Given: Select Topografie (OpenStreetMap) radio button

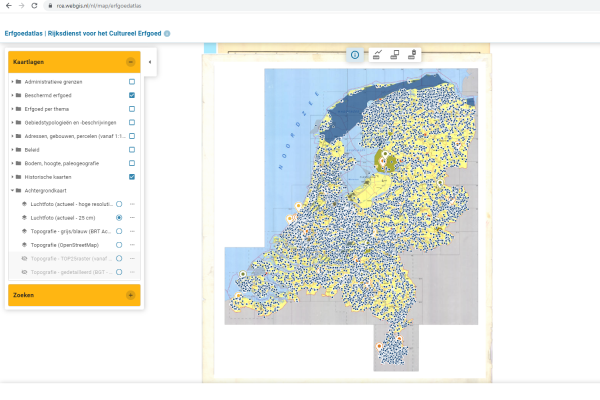Looking at the screenshot, I should pos(119,244).
